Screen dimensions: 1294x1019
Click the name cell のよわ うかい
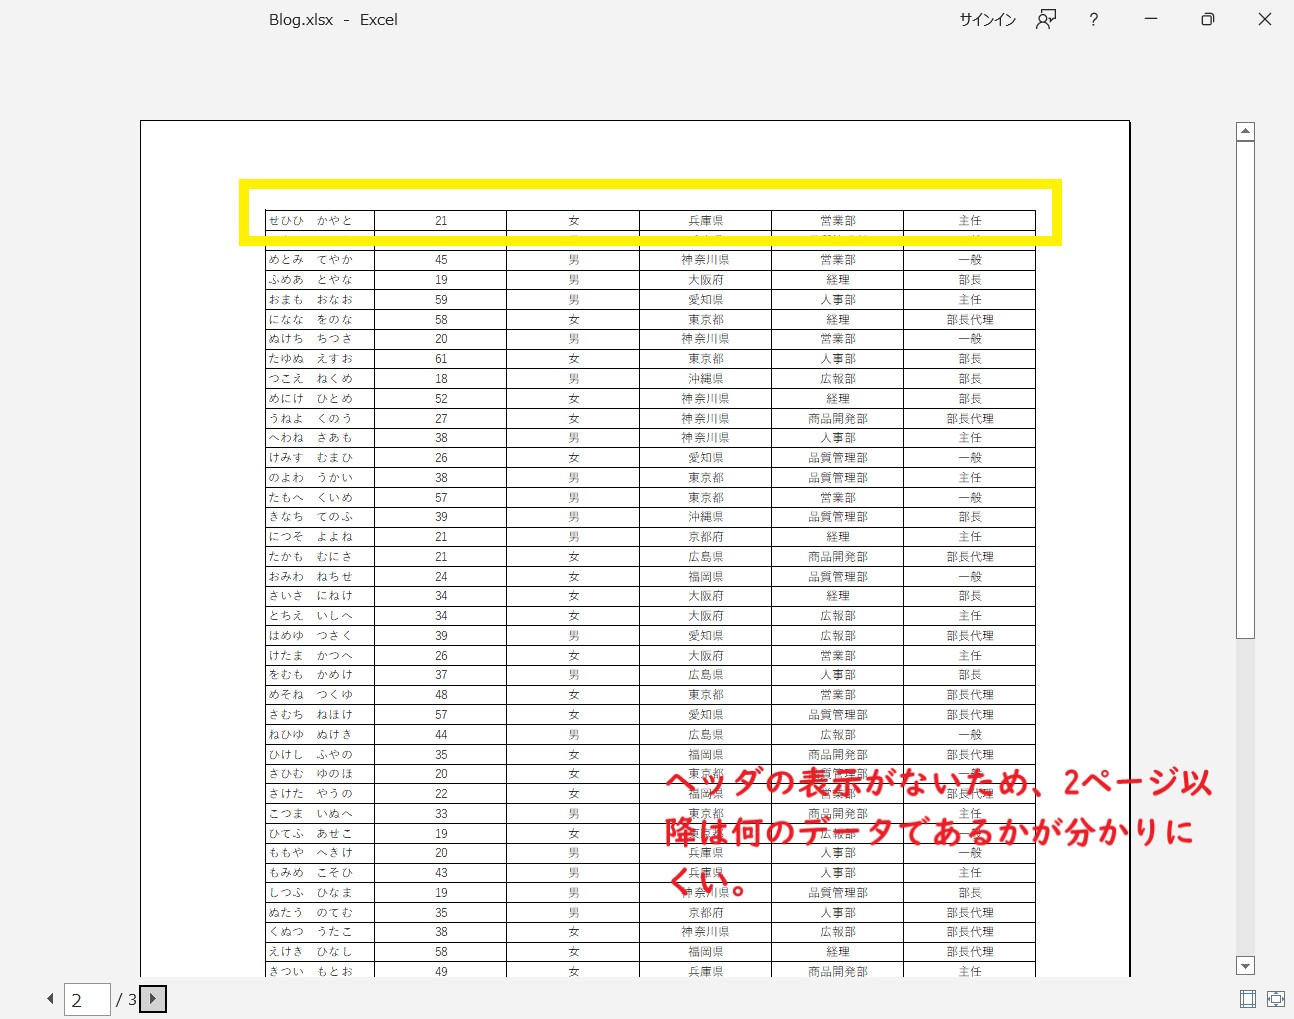point(320,478)
